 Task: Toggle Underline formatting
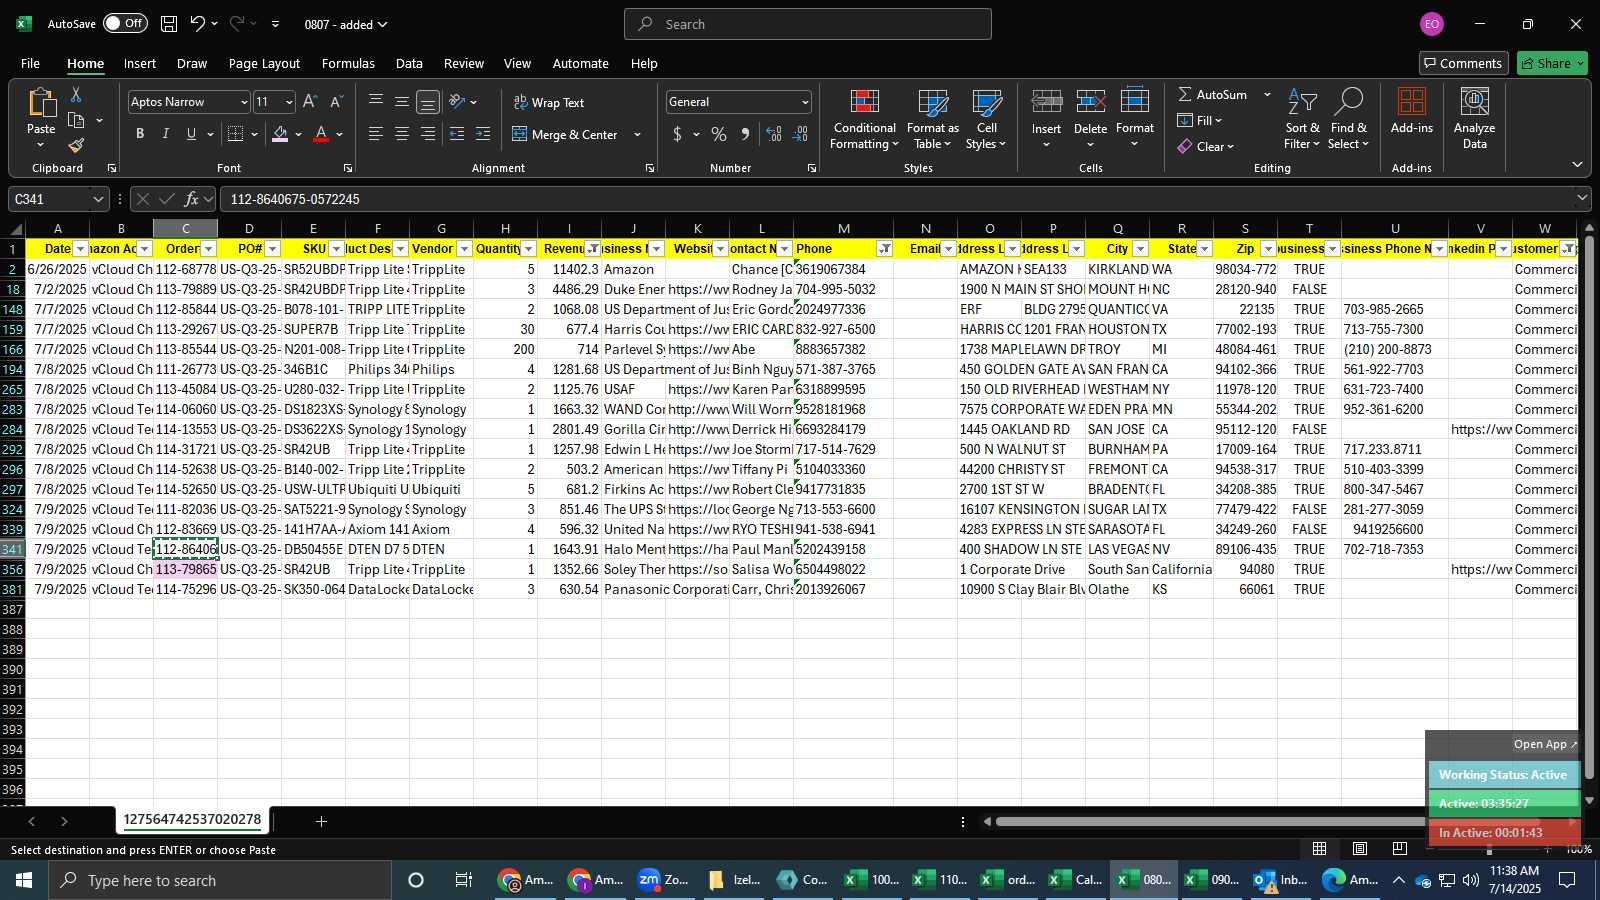coord(191,134)
